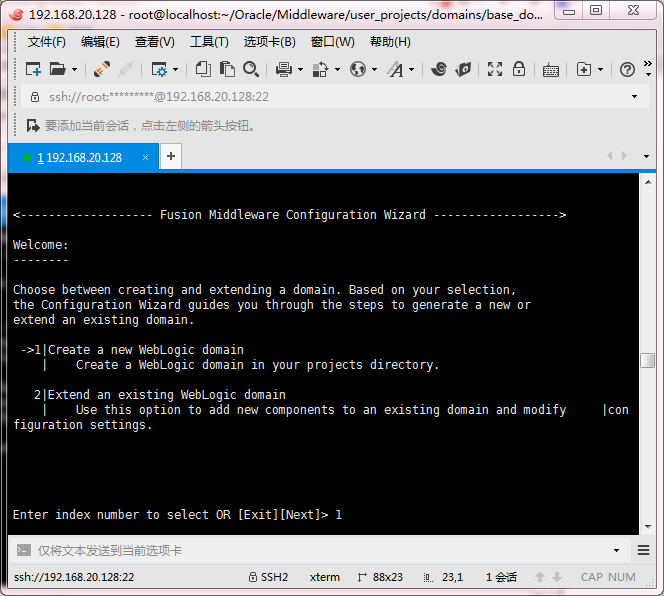Click the lock screen padlock icon
Viewport: 664px width, 596px height.
tap(519, 69)
